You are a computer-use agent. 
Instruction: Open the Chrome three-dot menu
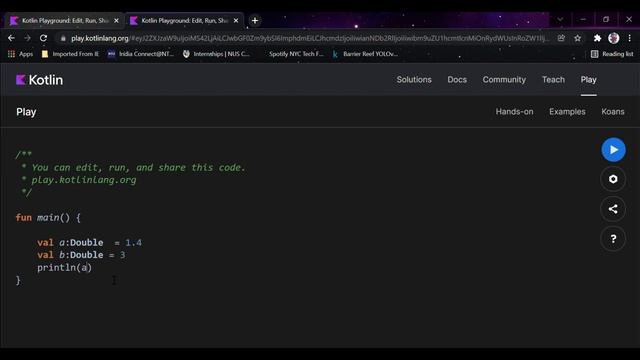pos(629,38)
